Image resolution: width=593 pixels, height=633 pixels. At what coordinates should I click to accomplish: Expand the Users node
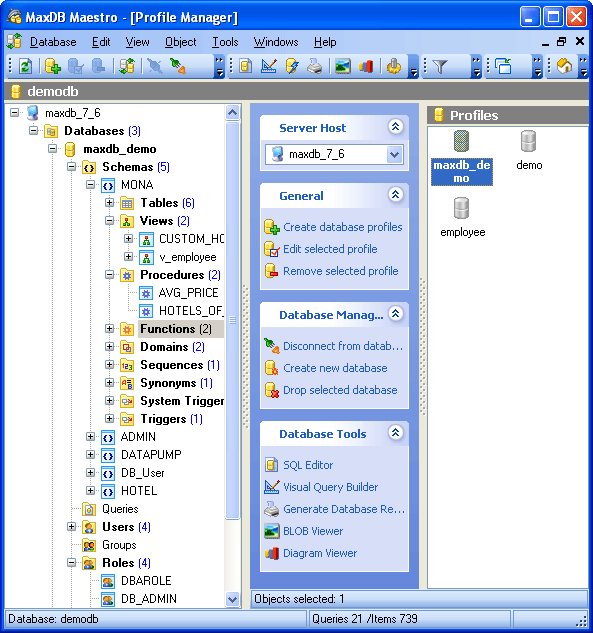[71, 526]
